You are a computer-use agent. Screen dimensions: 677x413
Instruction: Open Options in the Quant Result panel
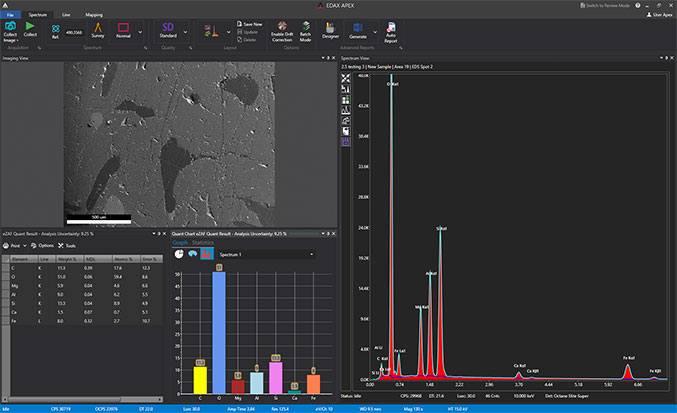42,246
